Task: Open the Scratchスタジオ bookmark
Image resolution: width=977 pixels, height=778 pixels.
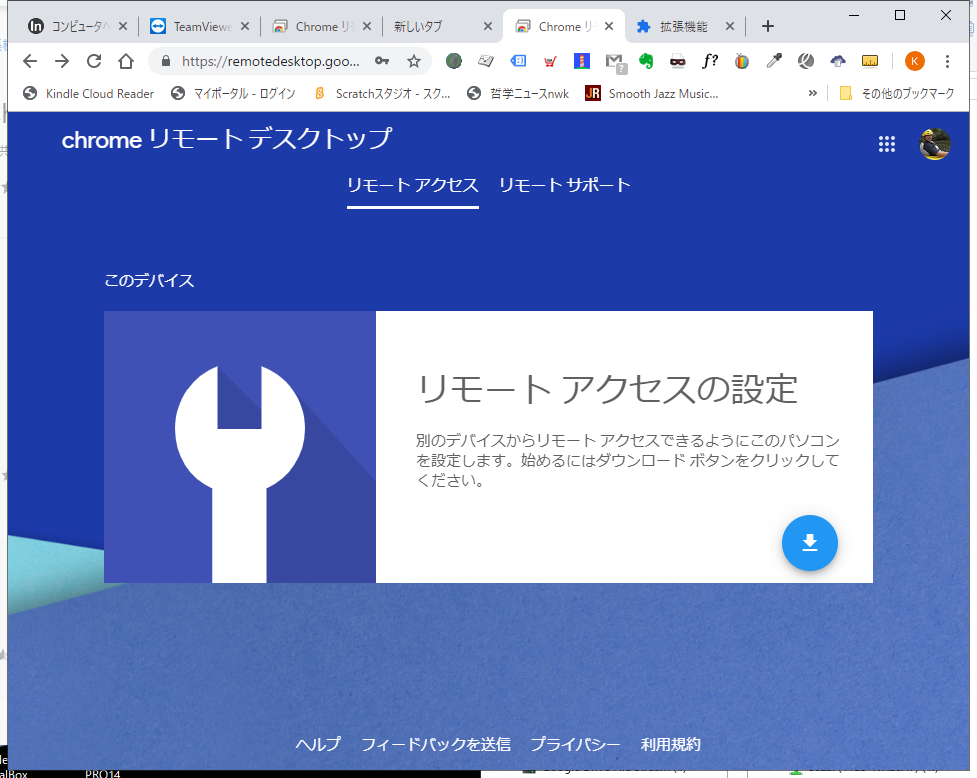Action: (x=381, y=93)
